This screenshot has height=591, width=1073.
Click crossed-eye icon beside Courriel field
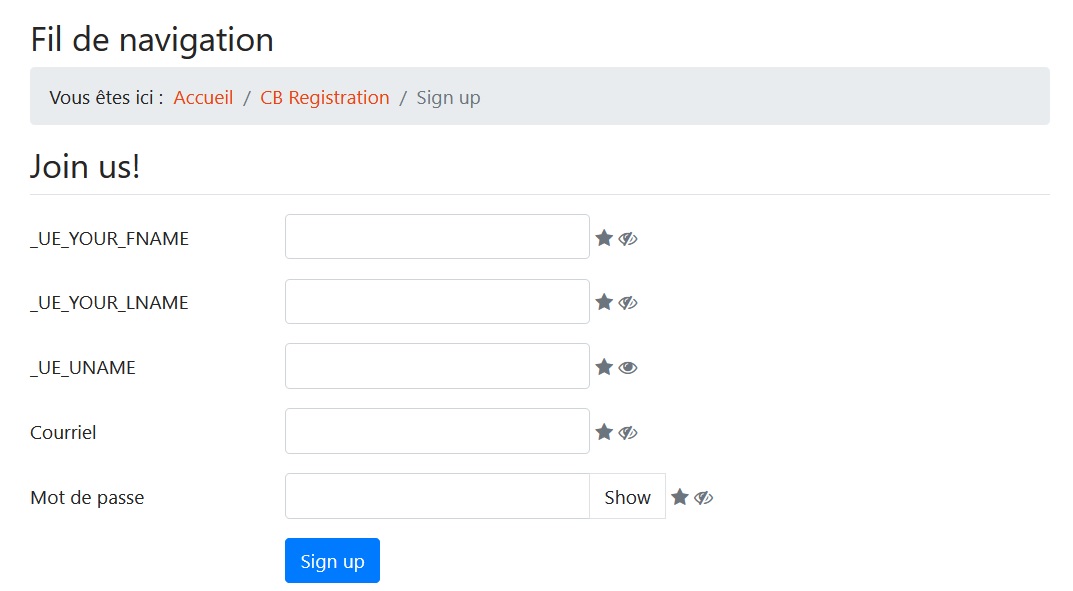pyautogui.click(x=628, y=433)
